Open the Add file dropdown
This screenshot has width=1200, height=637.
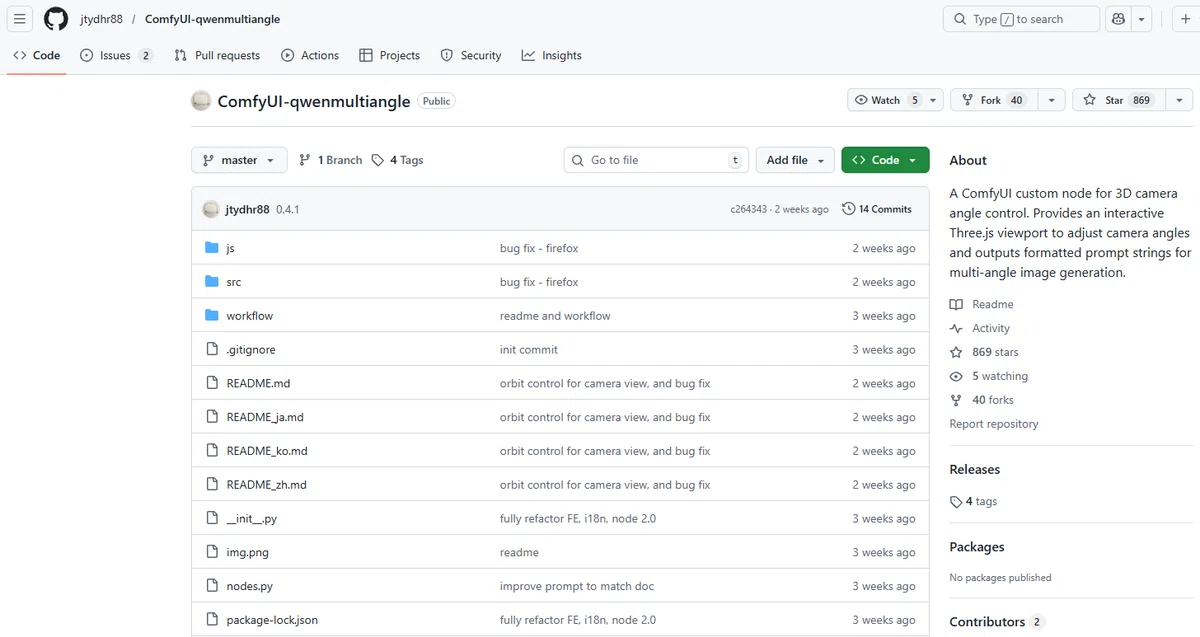point(795,160)
